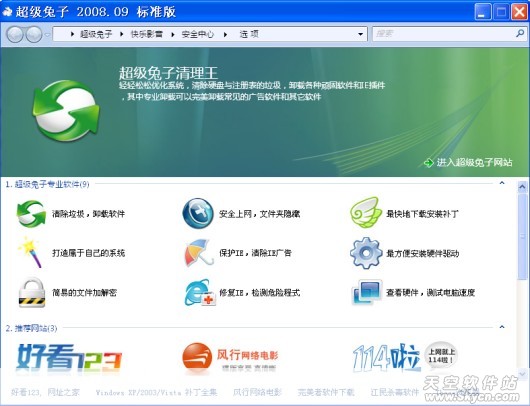Open the umbrella 保护IE icon
Image resolution: width=530 pixels, height=406 pixels.
point(199,253)
